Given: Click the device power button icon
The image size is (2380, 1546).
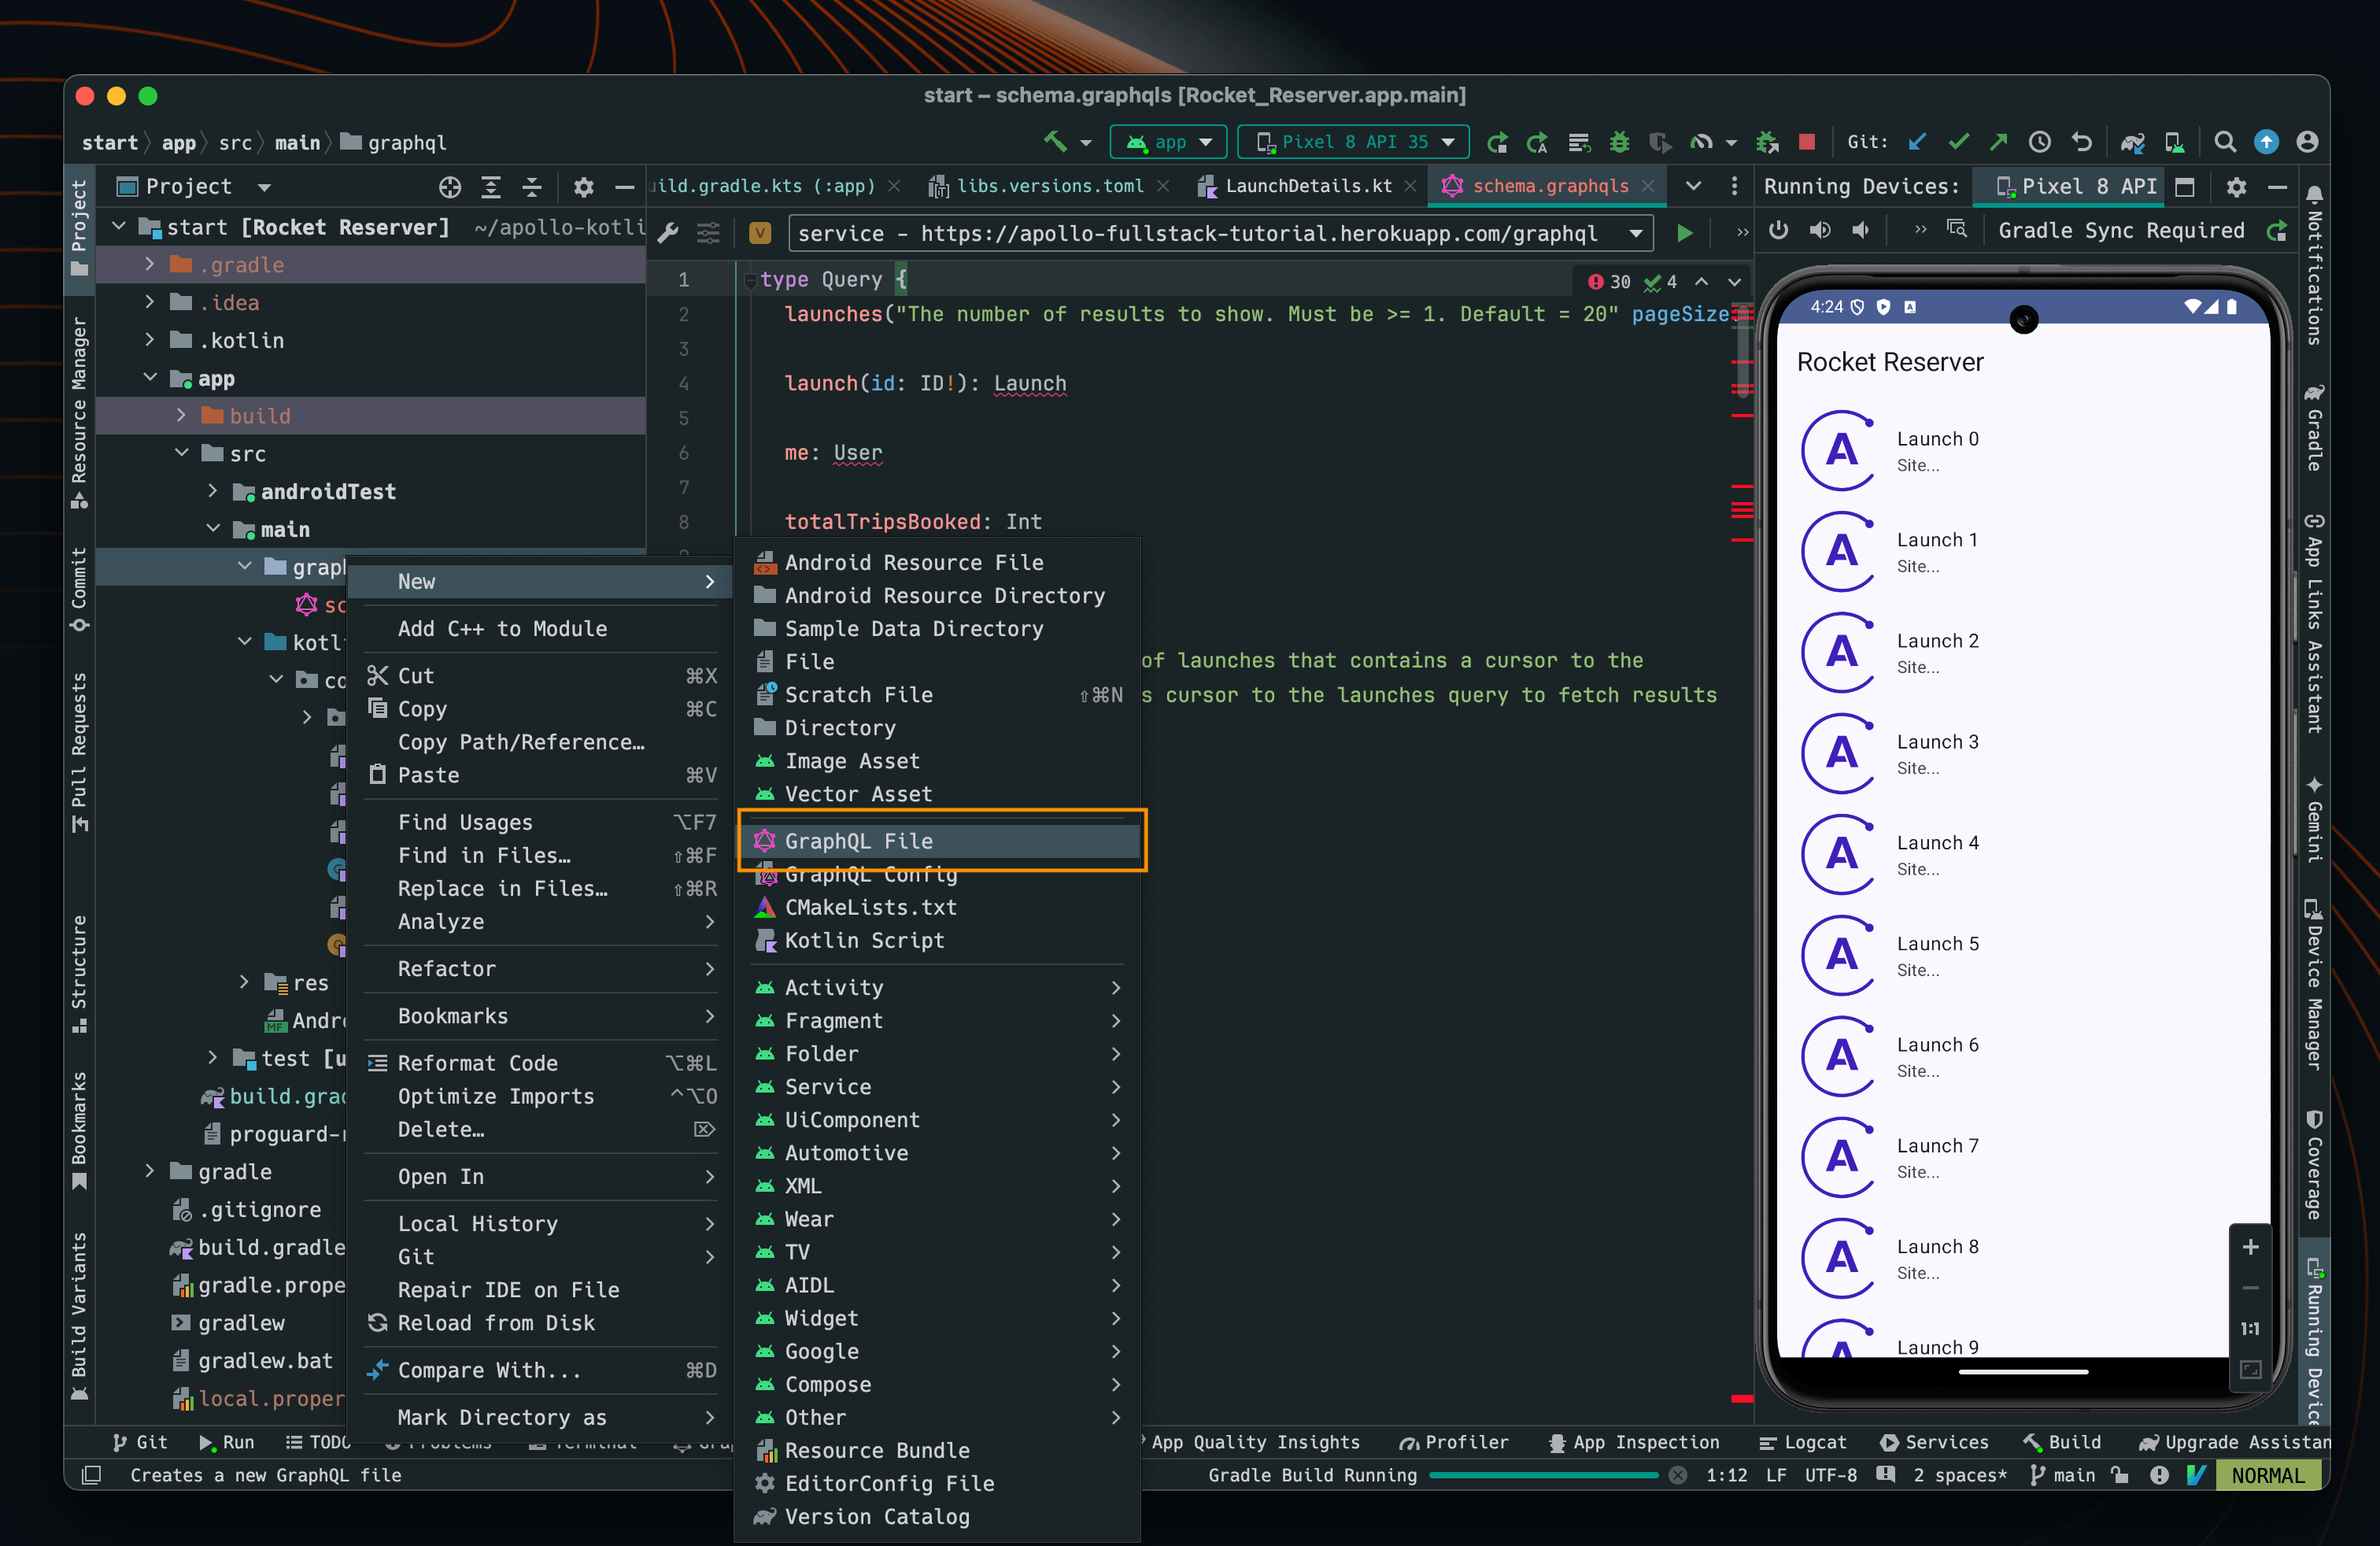Looking at the screenshot, I should (1778, 231).
